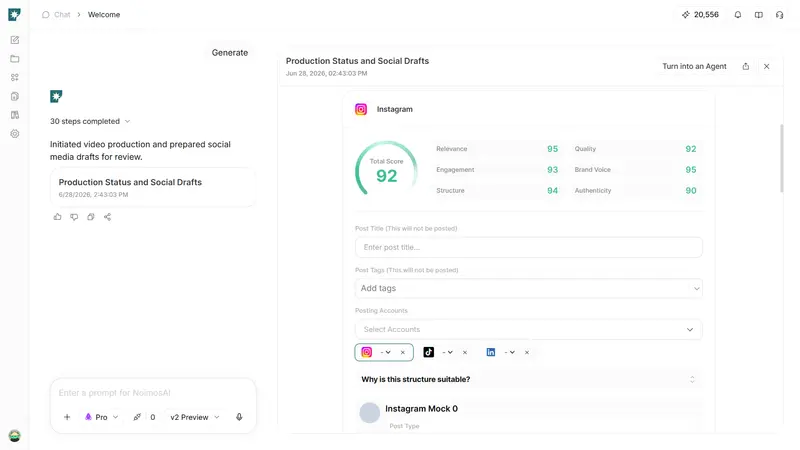Open the Select Accounts dropdown
Viewport: 800px width, 450px height.
click(529, 330)
